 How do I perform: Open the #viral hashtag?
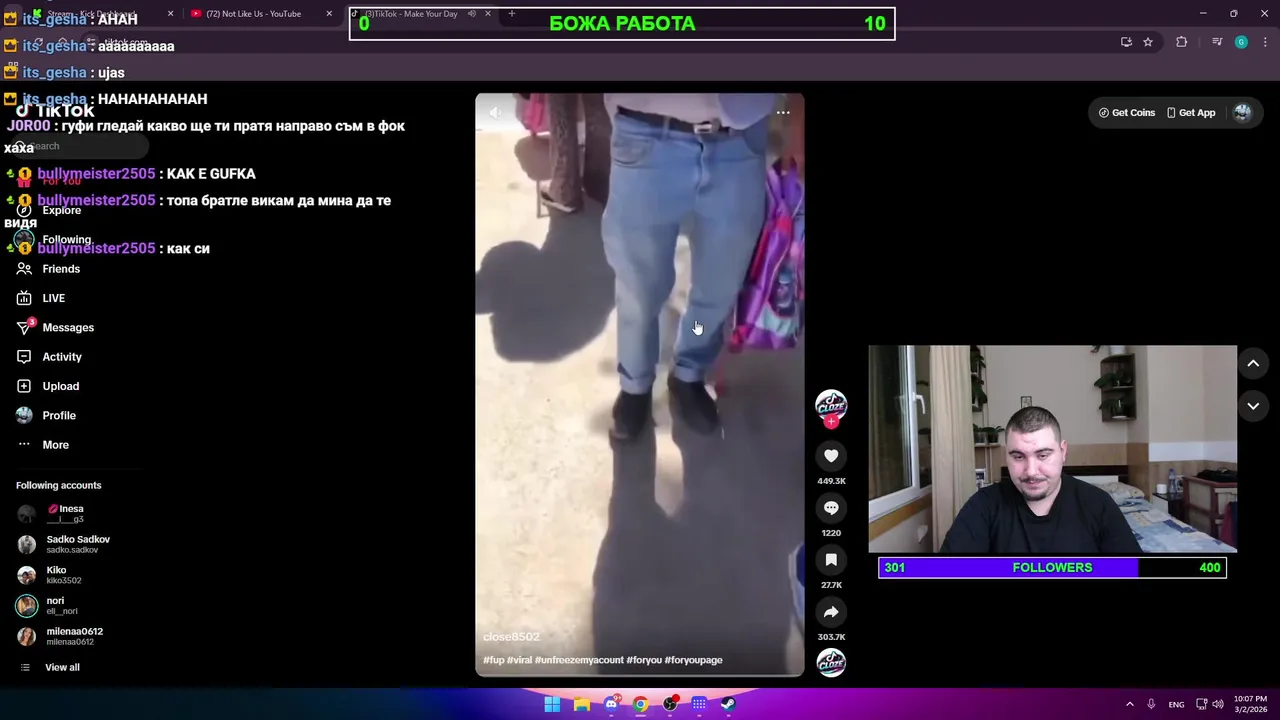coord(519,660)
